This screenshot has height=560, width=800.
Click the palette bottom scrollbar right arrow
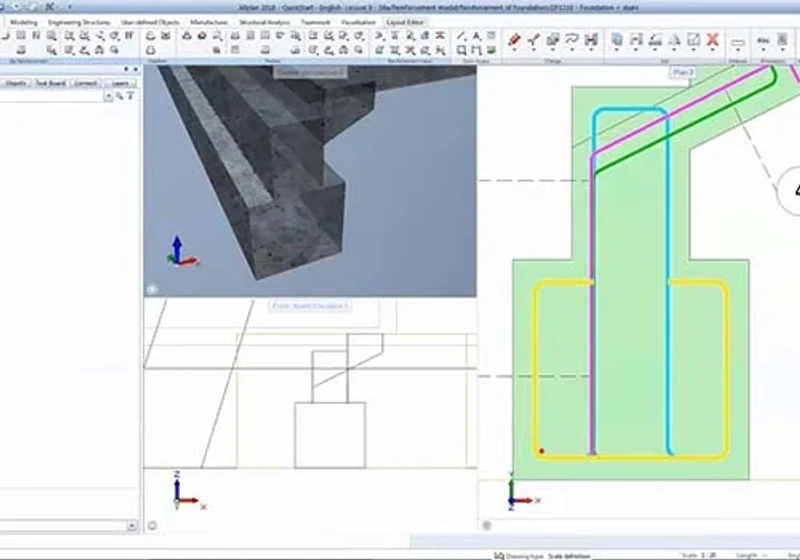point(132,525)
